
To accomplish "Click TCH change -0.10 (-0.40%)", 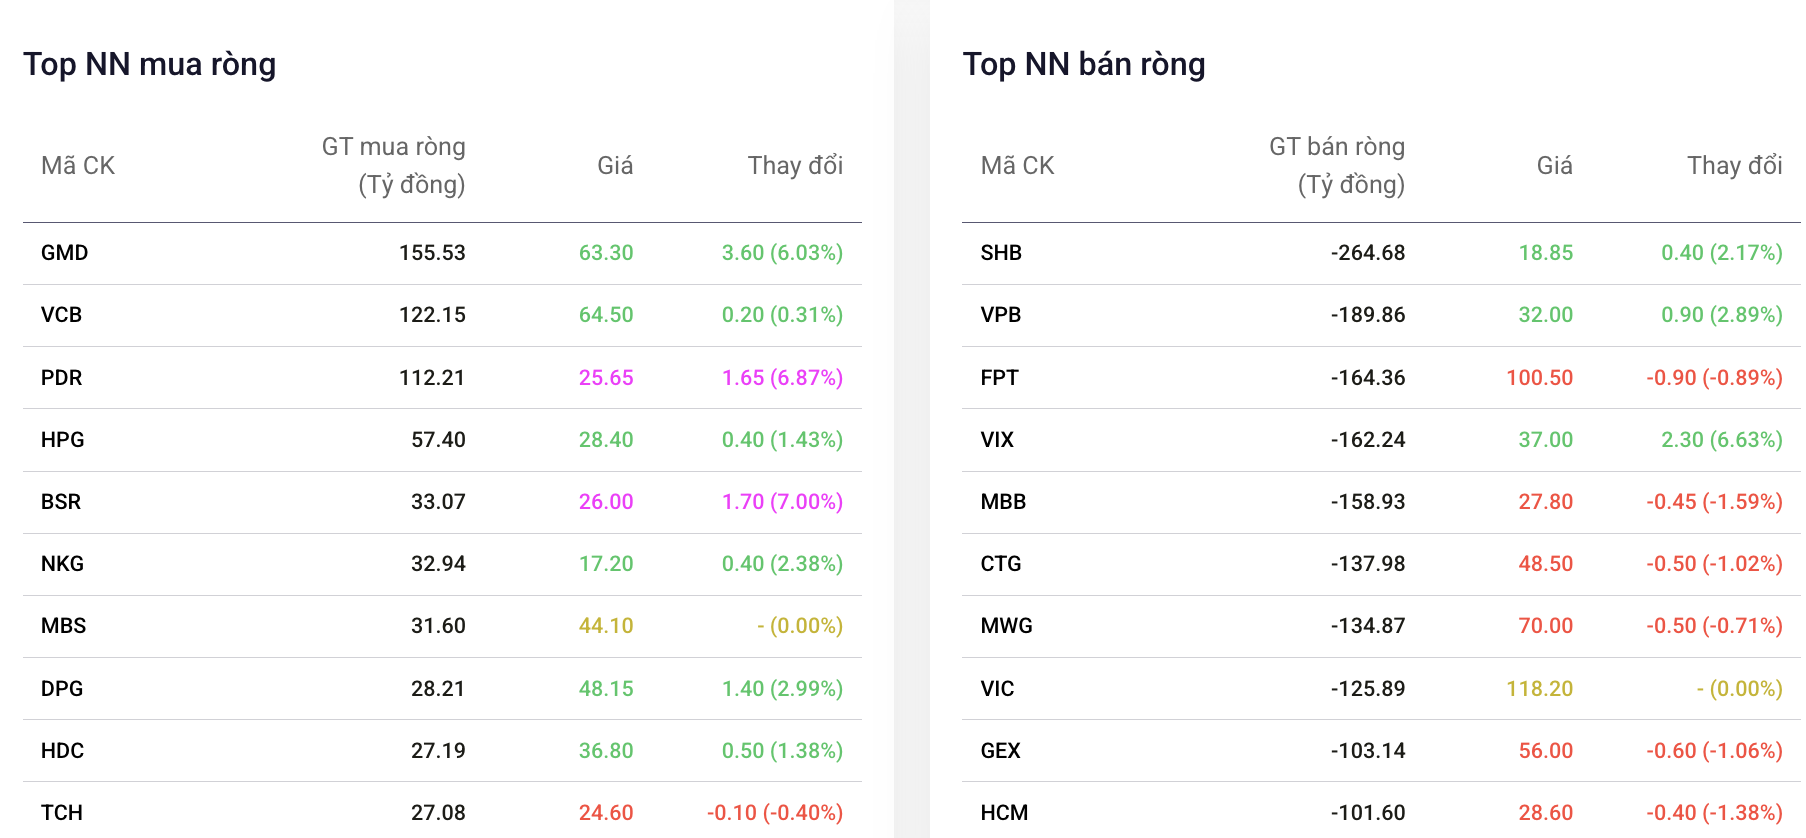I will click(775, 813).
